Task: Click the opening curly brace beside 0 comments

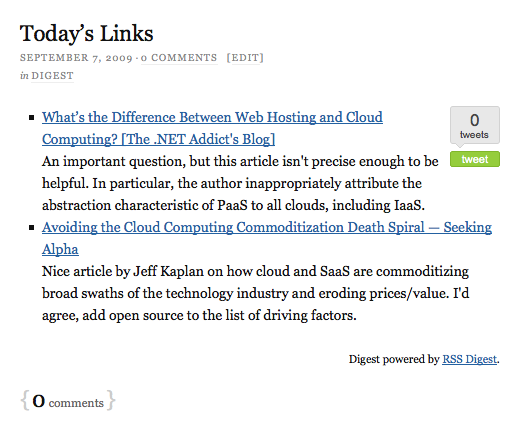Action: (x=24, y=400)
